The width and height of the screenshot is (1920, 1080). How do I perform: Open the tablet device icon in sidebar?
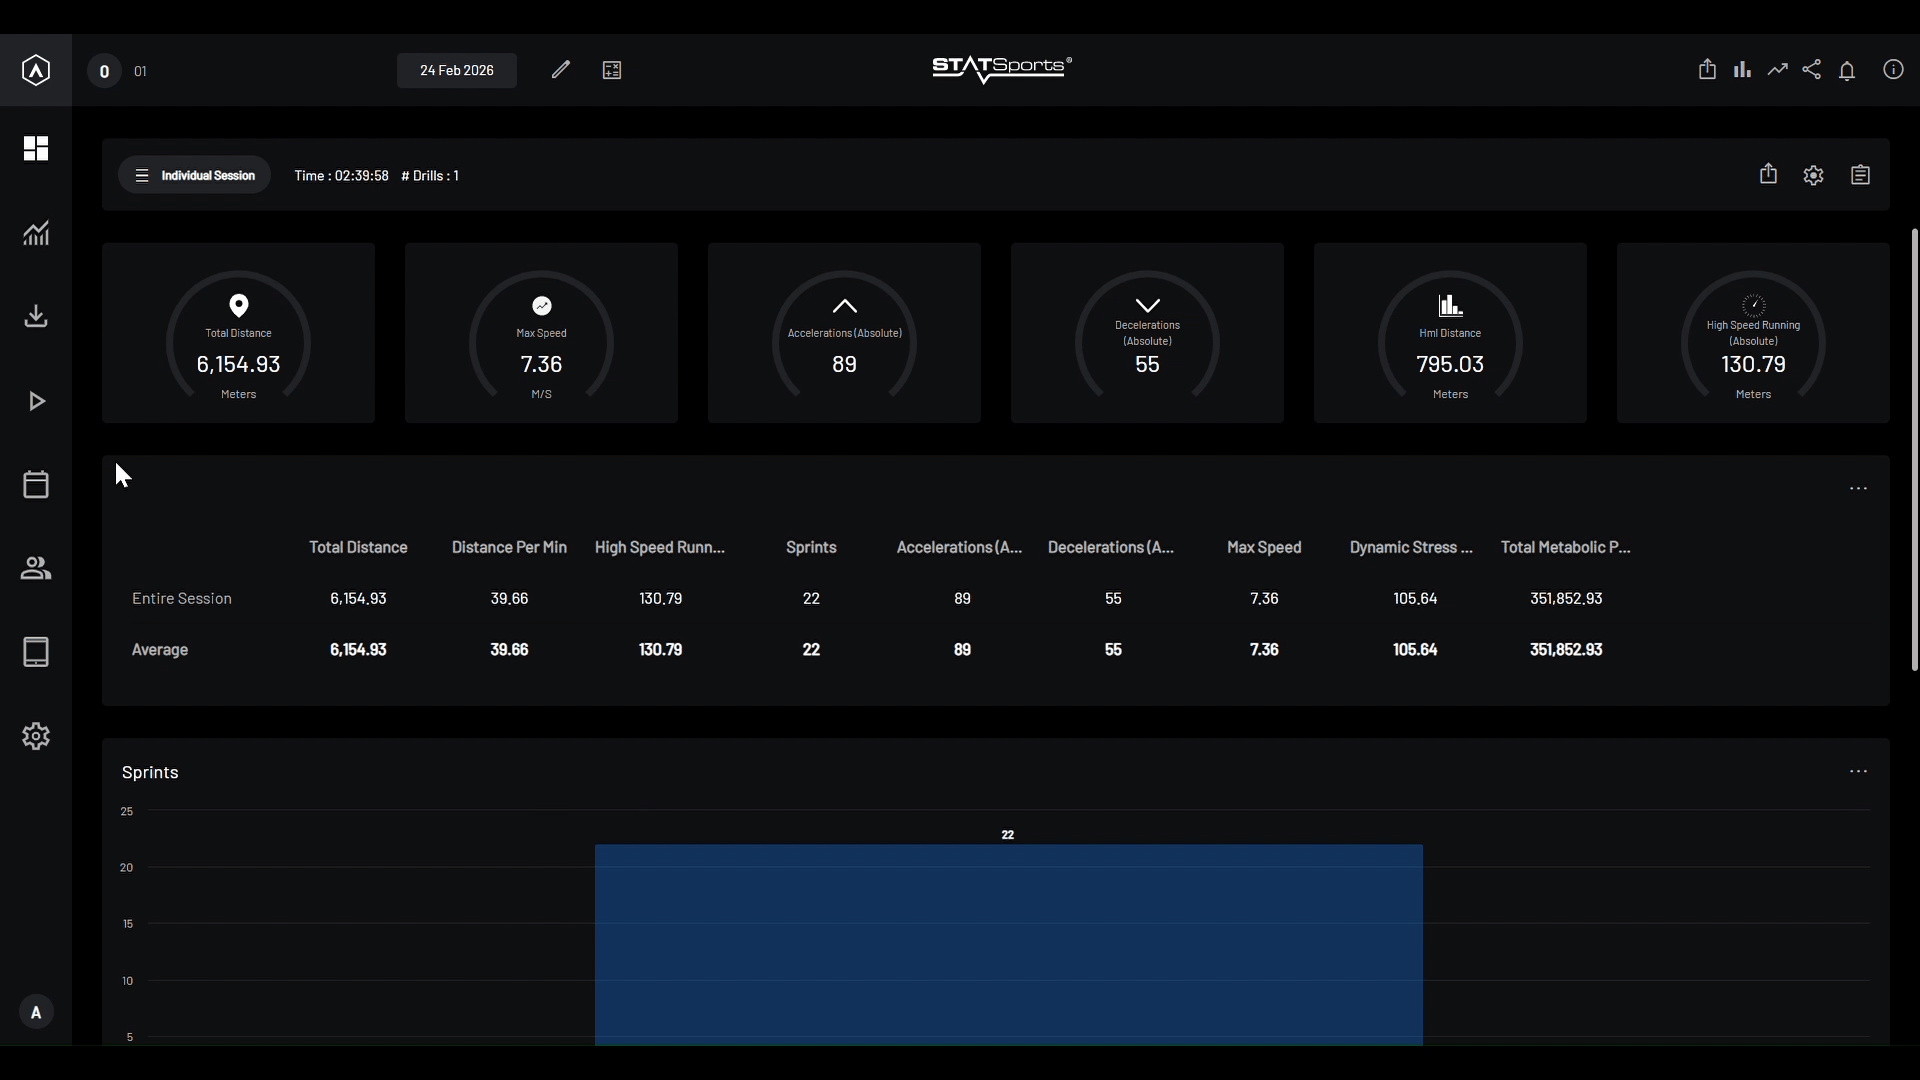pos(36,652)
